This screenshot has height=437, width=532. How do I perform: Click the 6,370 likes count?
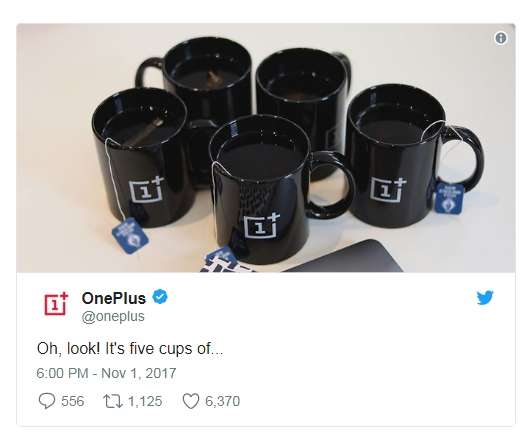(x=223, y=401)
